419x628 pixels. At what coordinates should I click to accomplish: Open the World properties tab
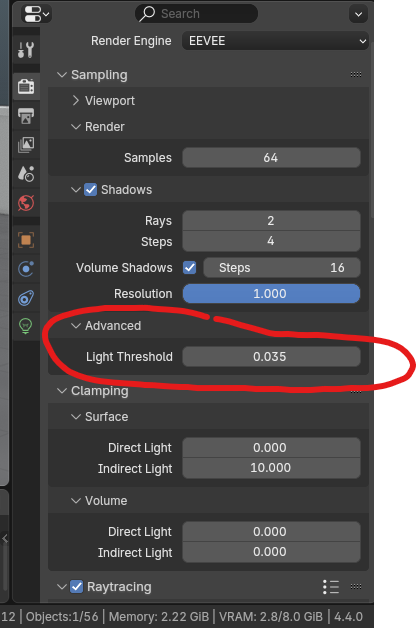pyautogui.click(x=26, y=203)
